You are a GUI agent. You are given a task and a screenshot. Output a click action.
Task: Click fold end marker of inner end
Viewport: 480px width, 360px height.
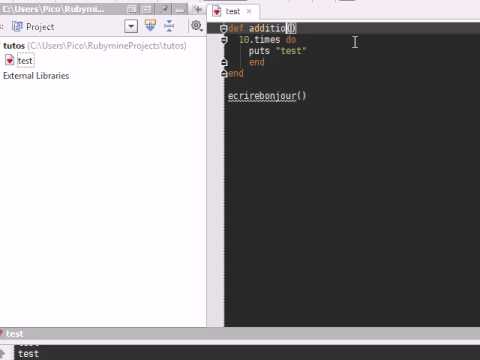[224, 62]
